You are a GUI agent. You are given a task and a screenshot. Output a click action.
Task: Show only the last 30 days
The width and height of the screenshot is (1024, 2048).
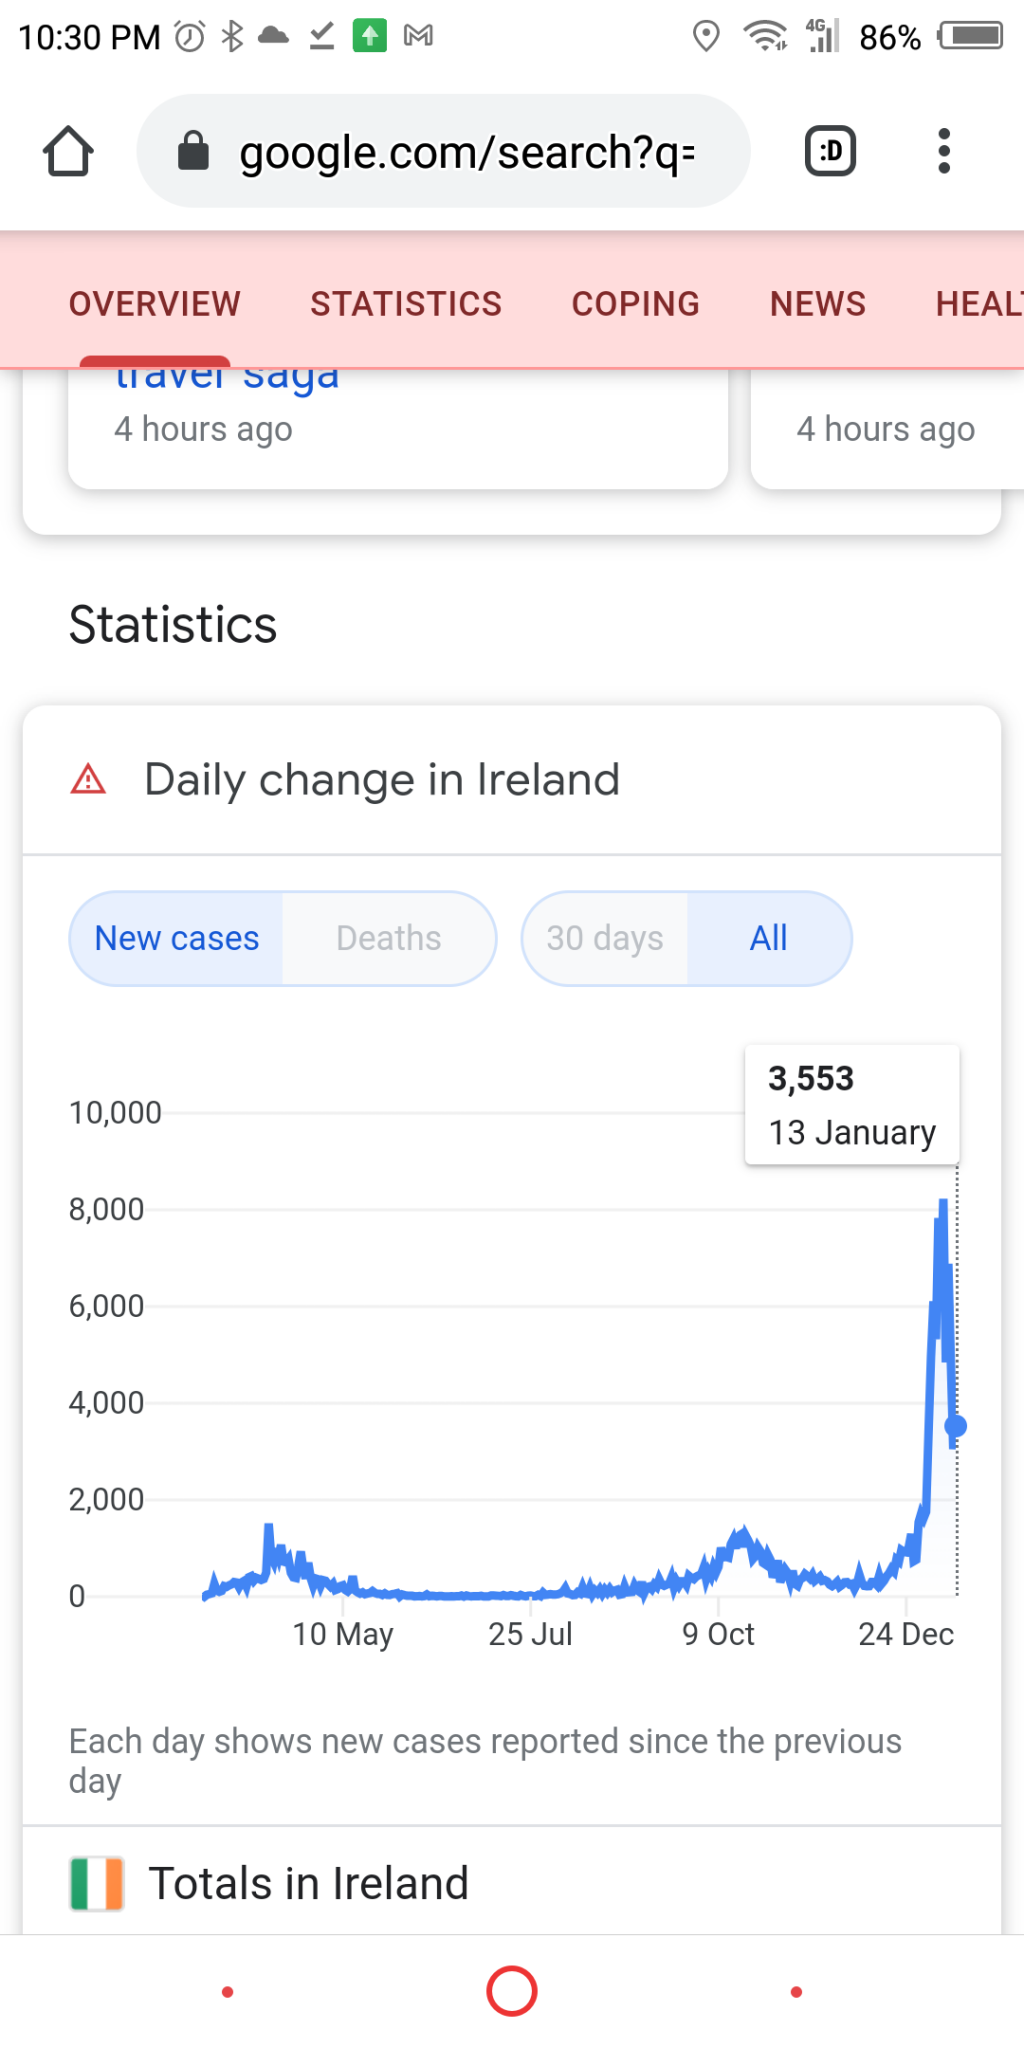[x=605, y=938]
